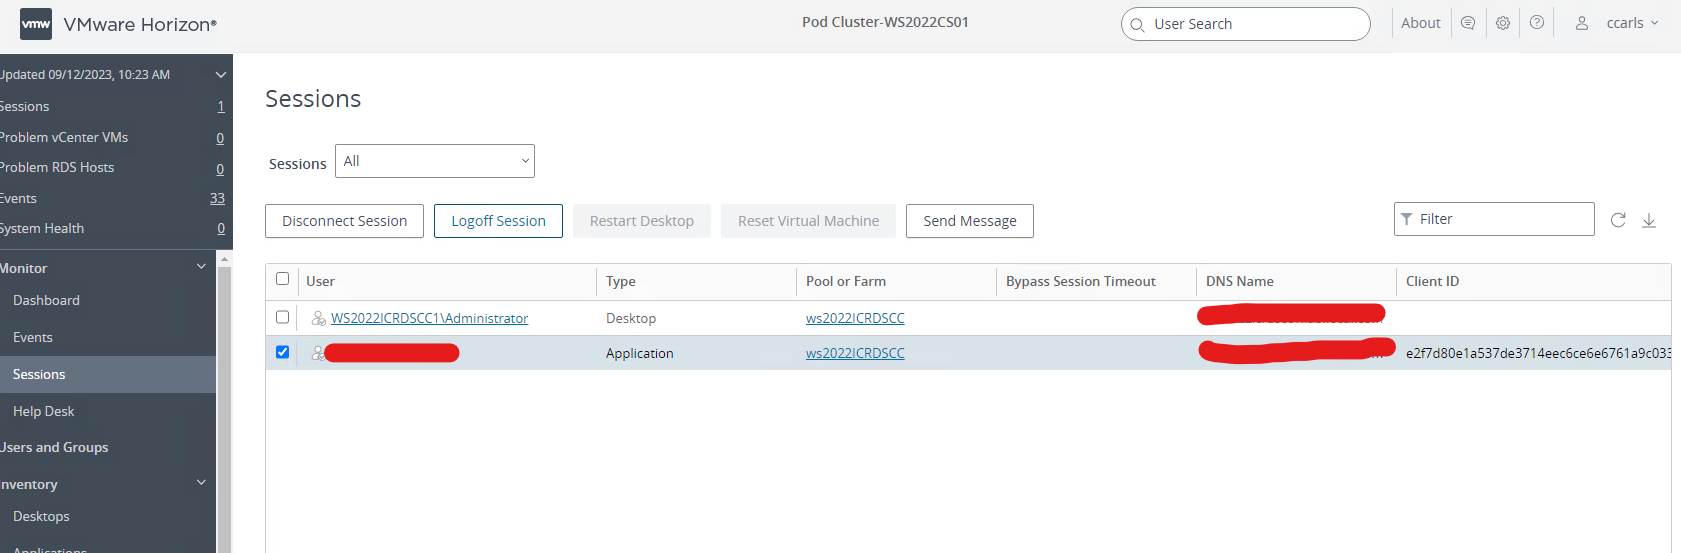
Task: Click the Disconnect Session button
Action: pos(344,221)
